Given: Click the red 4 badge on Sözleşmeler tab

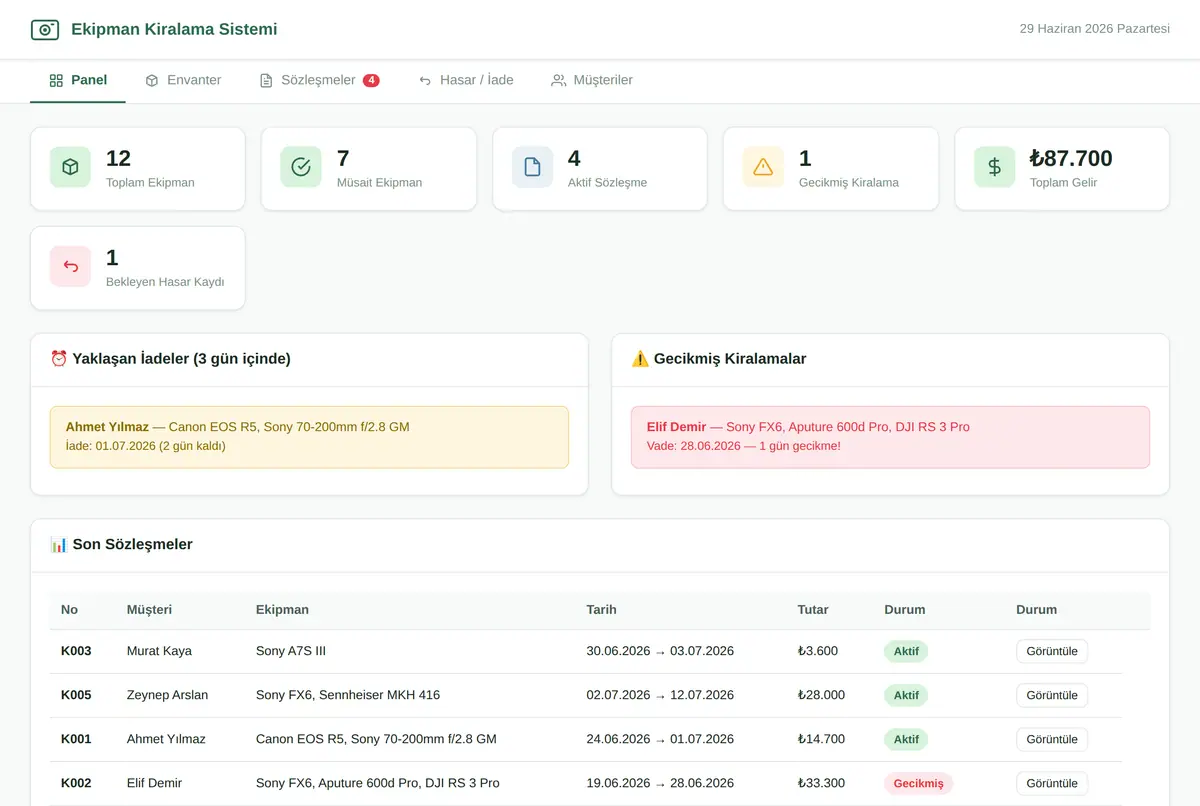Looking at the screenshot, I should [371, 80].
